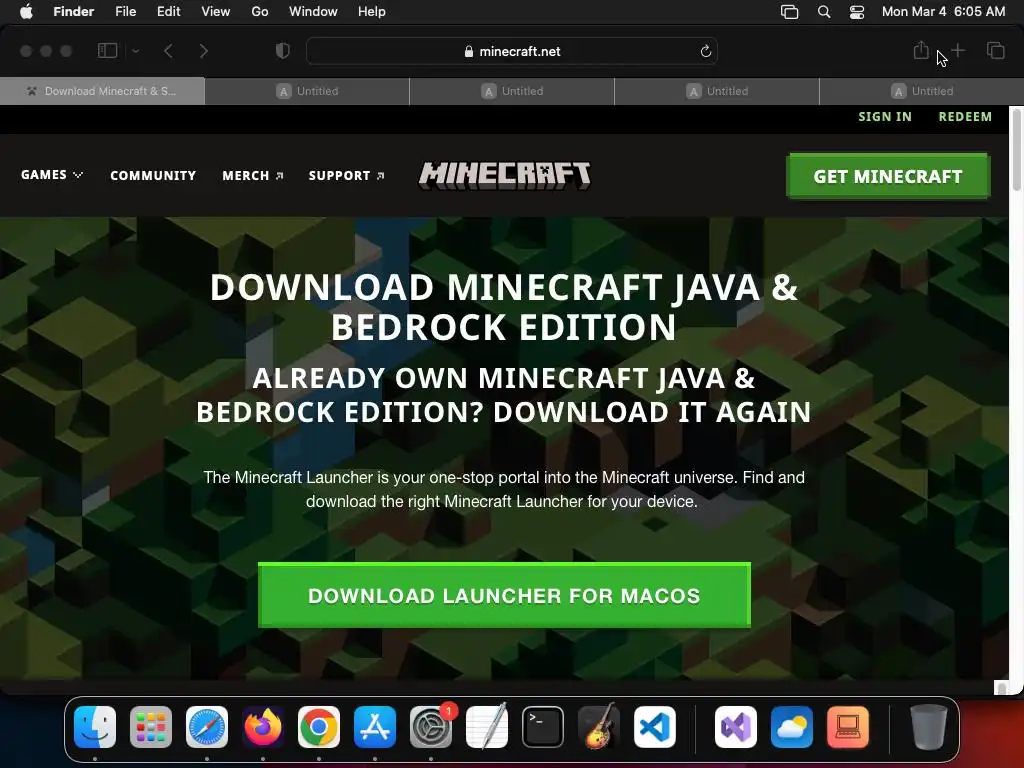Open the Help menu

372,12
